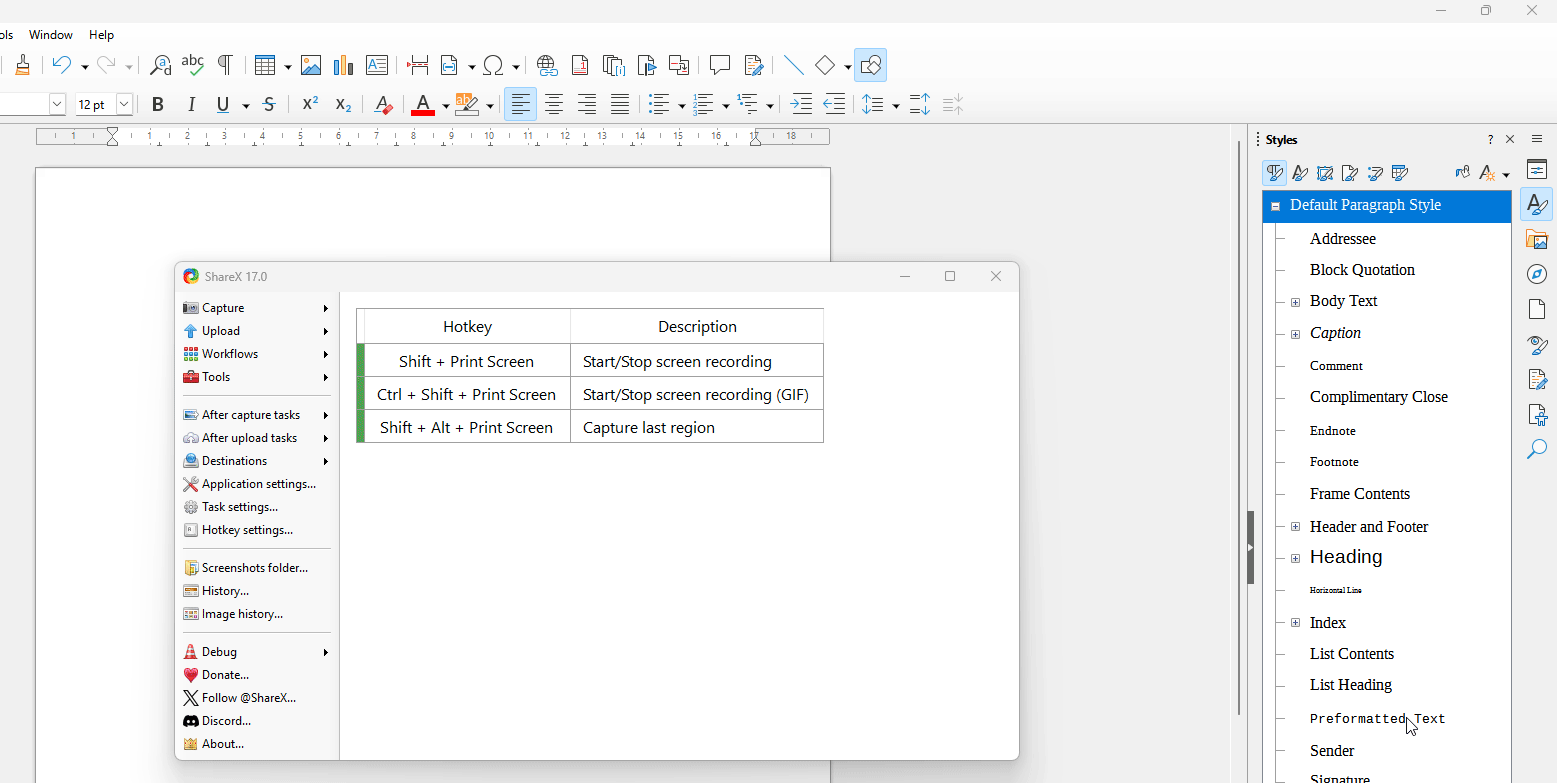Select Preformatted Text style
Image resolution: width=1557 pixels, height=783 pixels.
[1377, 719]
